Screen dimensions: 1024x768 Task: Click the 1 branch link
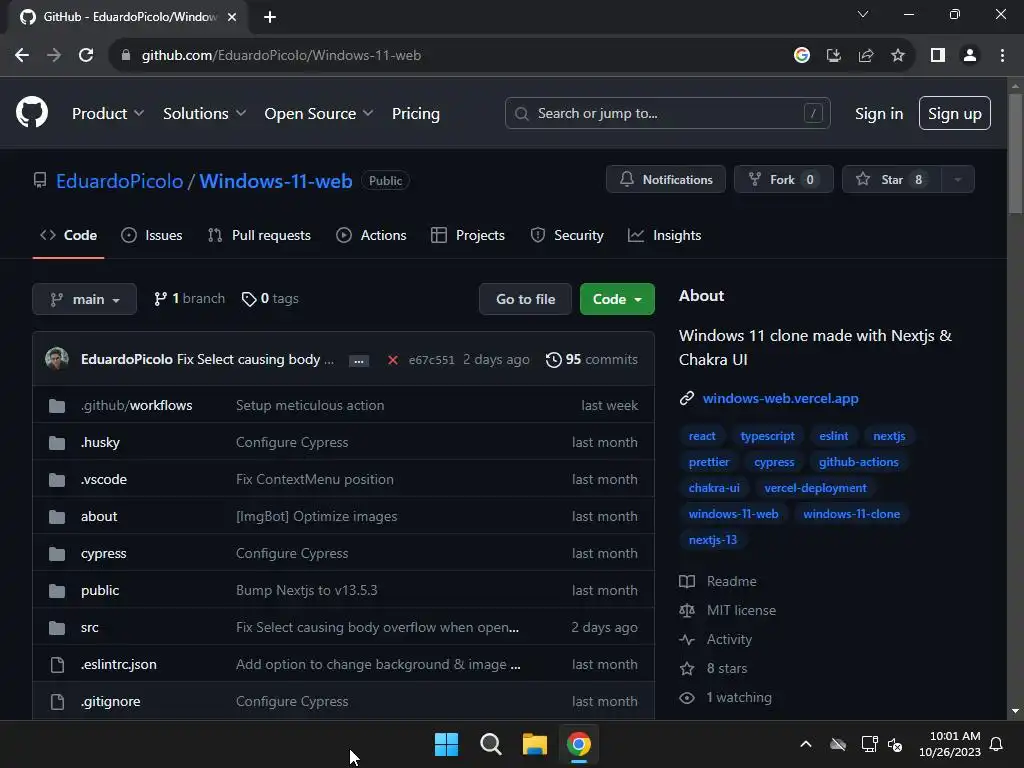click(x=189, y=299)
